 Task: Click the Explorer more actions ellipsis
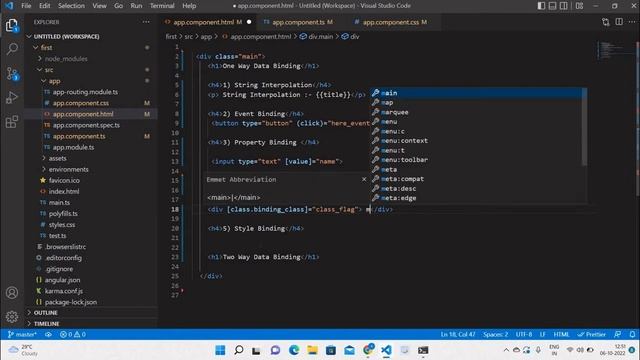[146, 22]
